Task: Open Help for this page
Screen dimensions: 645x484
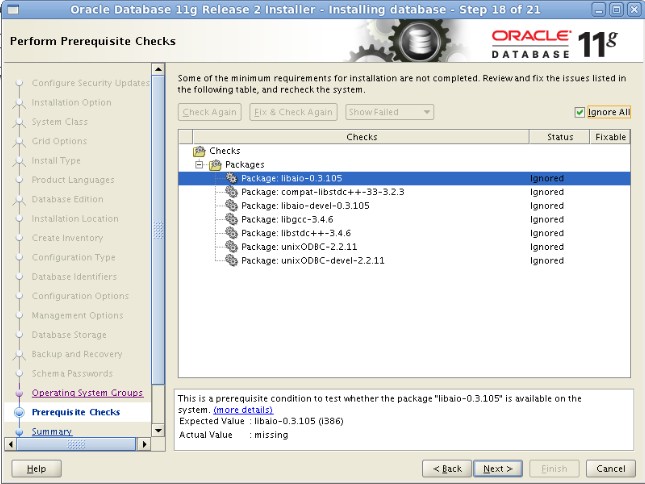Action: point(37,469)
